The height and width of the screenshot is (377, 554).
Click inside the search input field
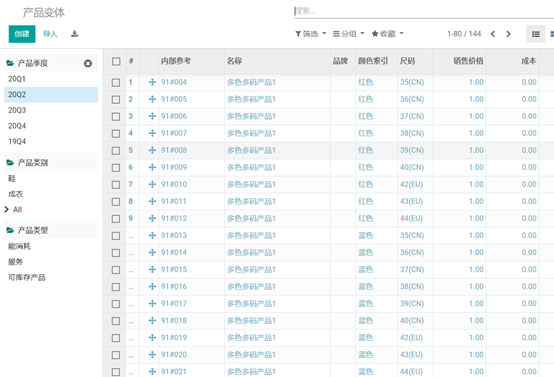tap(424, 11)
